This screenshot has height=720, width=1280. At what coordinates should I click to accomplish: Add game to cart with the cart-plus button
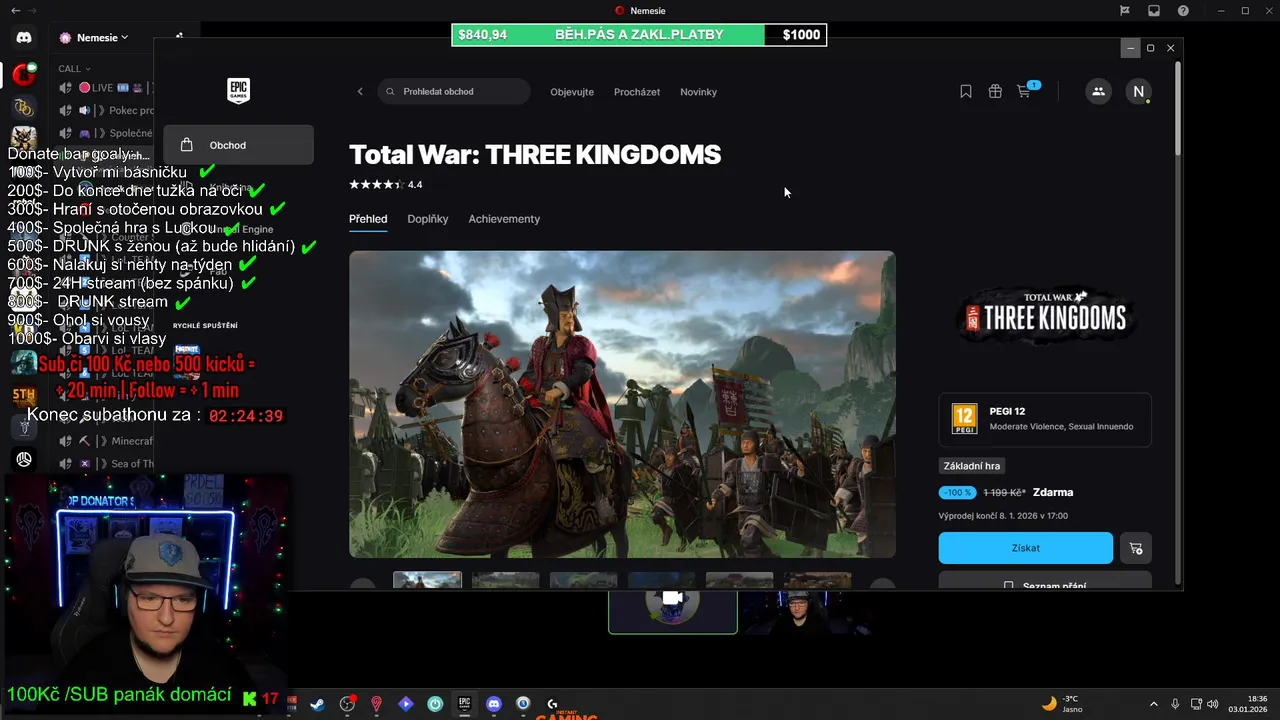pyautogui.click(x=1135, y=548)
